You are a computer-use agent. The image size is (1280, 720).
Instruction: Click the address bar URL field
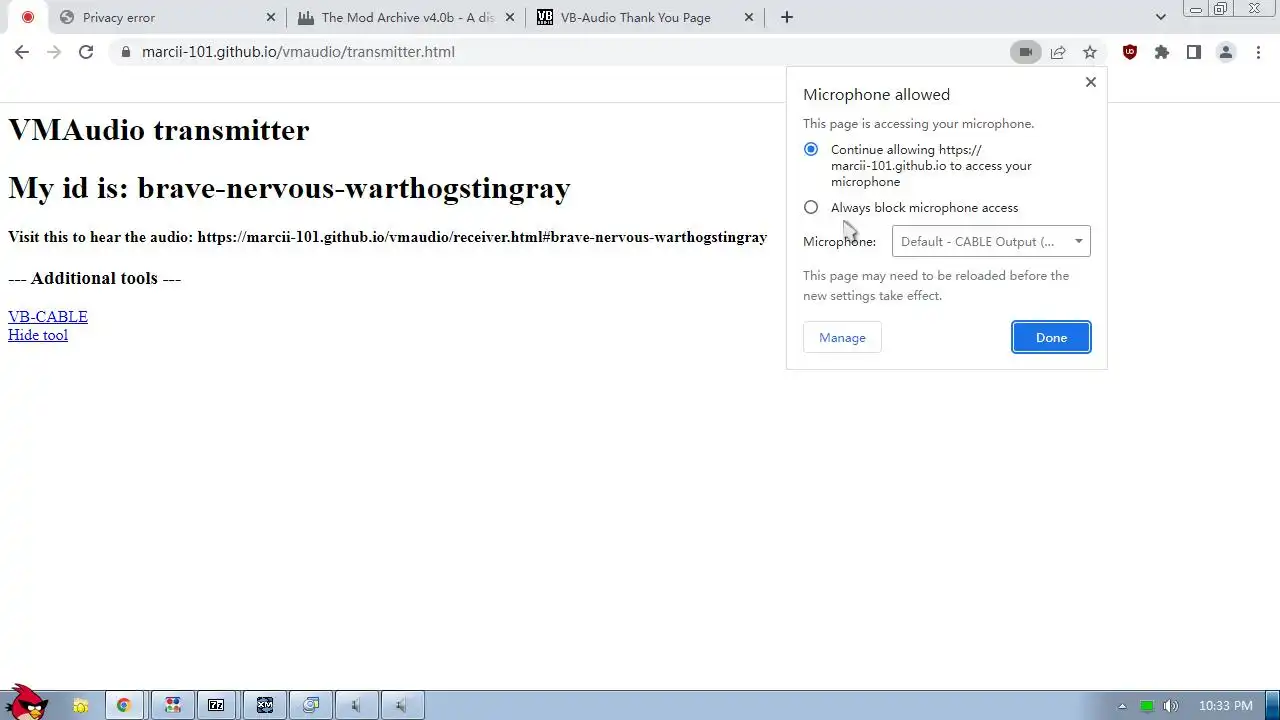(x=560, y=52)
